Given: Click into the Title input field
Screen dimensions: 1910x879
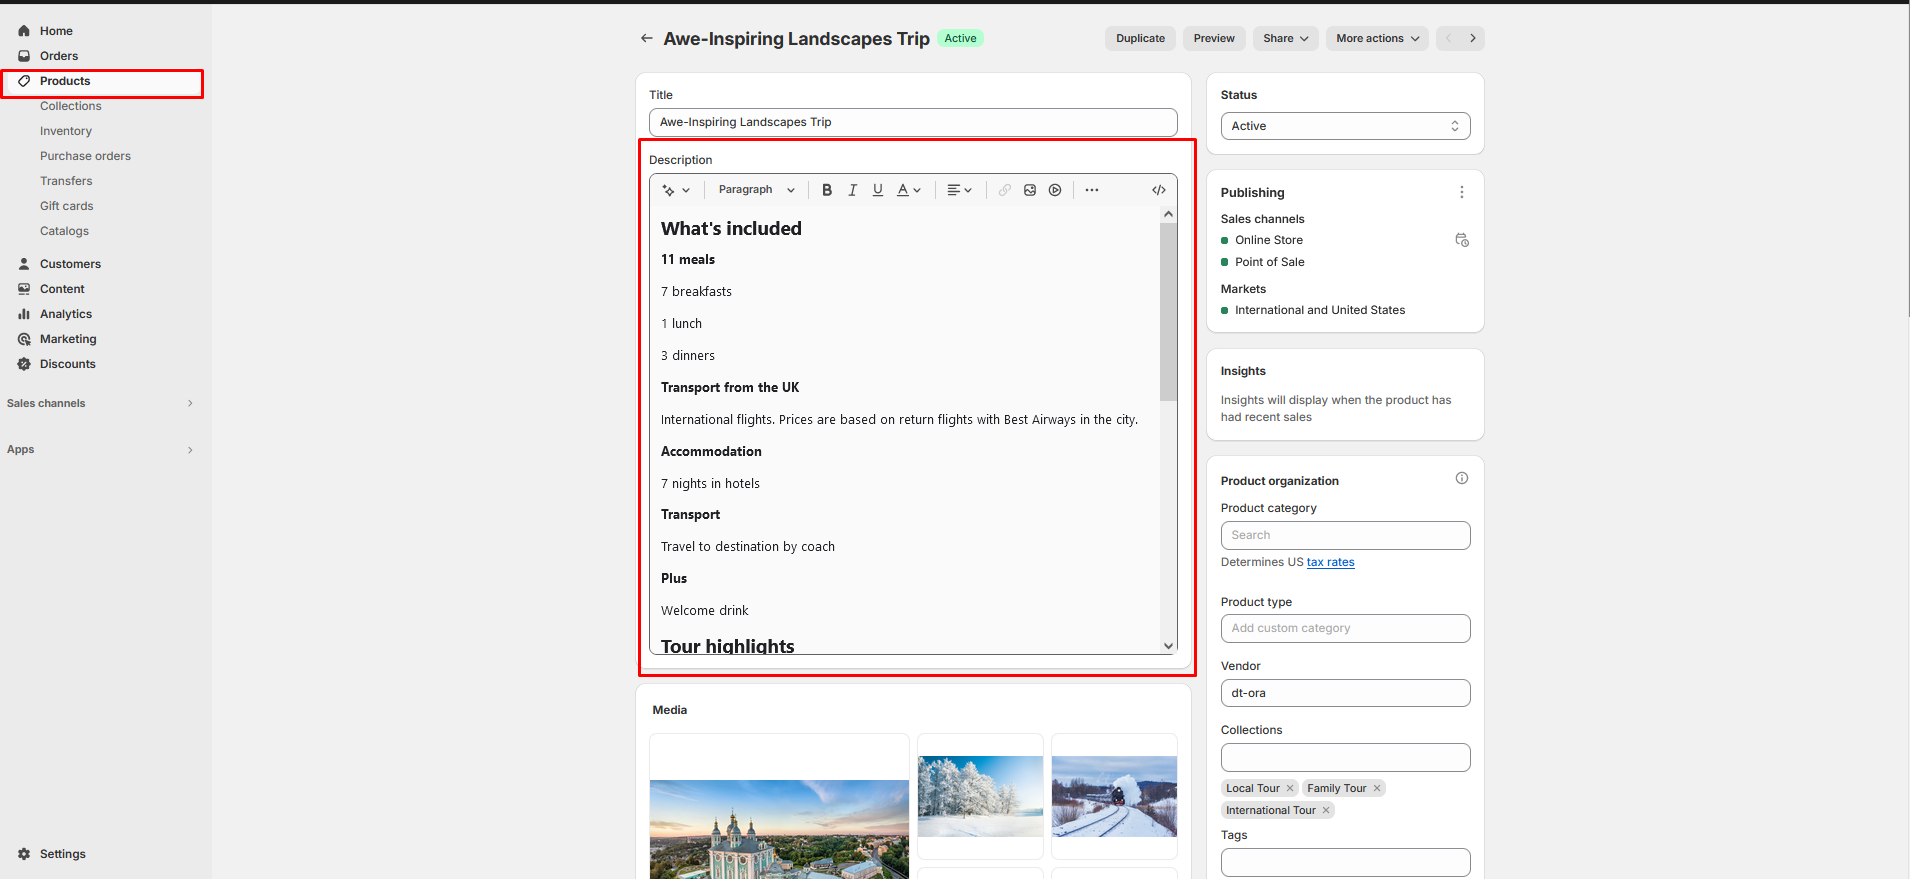Looking at the screenshot, I should pyautogui.click(x=913, y=122).
